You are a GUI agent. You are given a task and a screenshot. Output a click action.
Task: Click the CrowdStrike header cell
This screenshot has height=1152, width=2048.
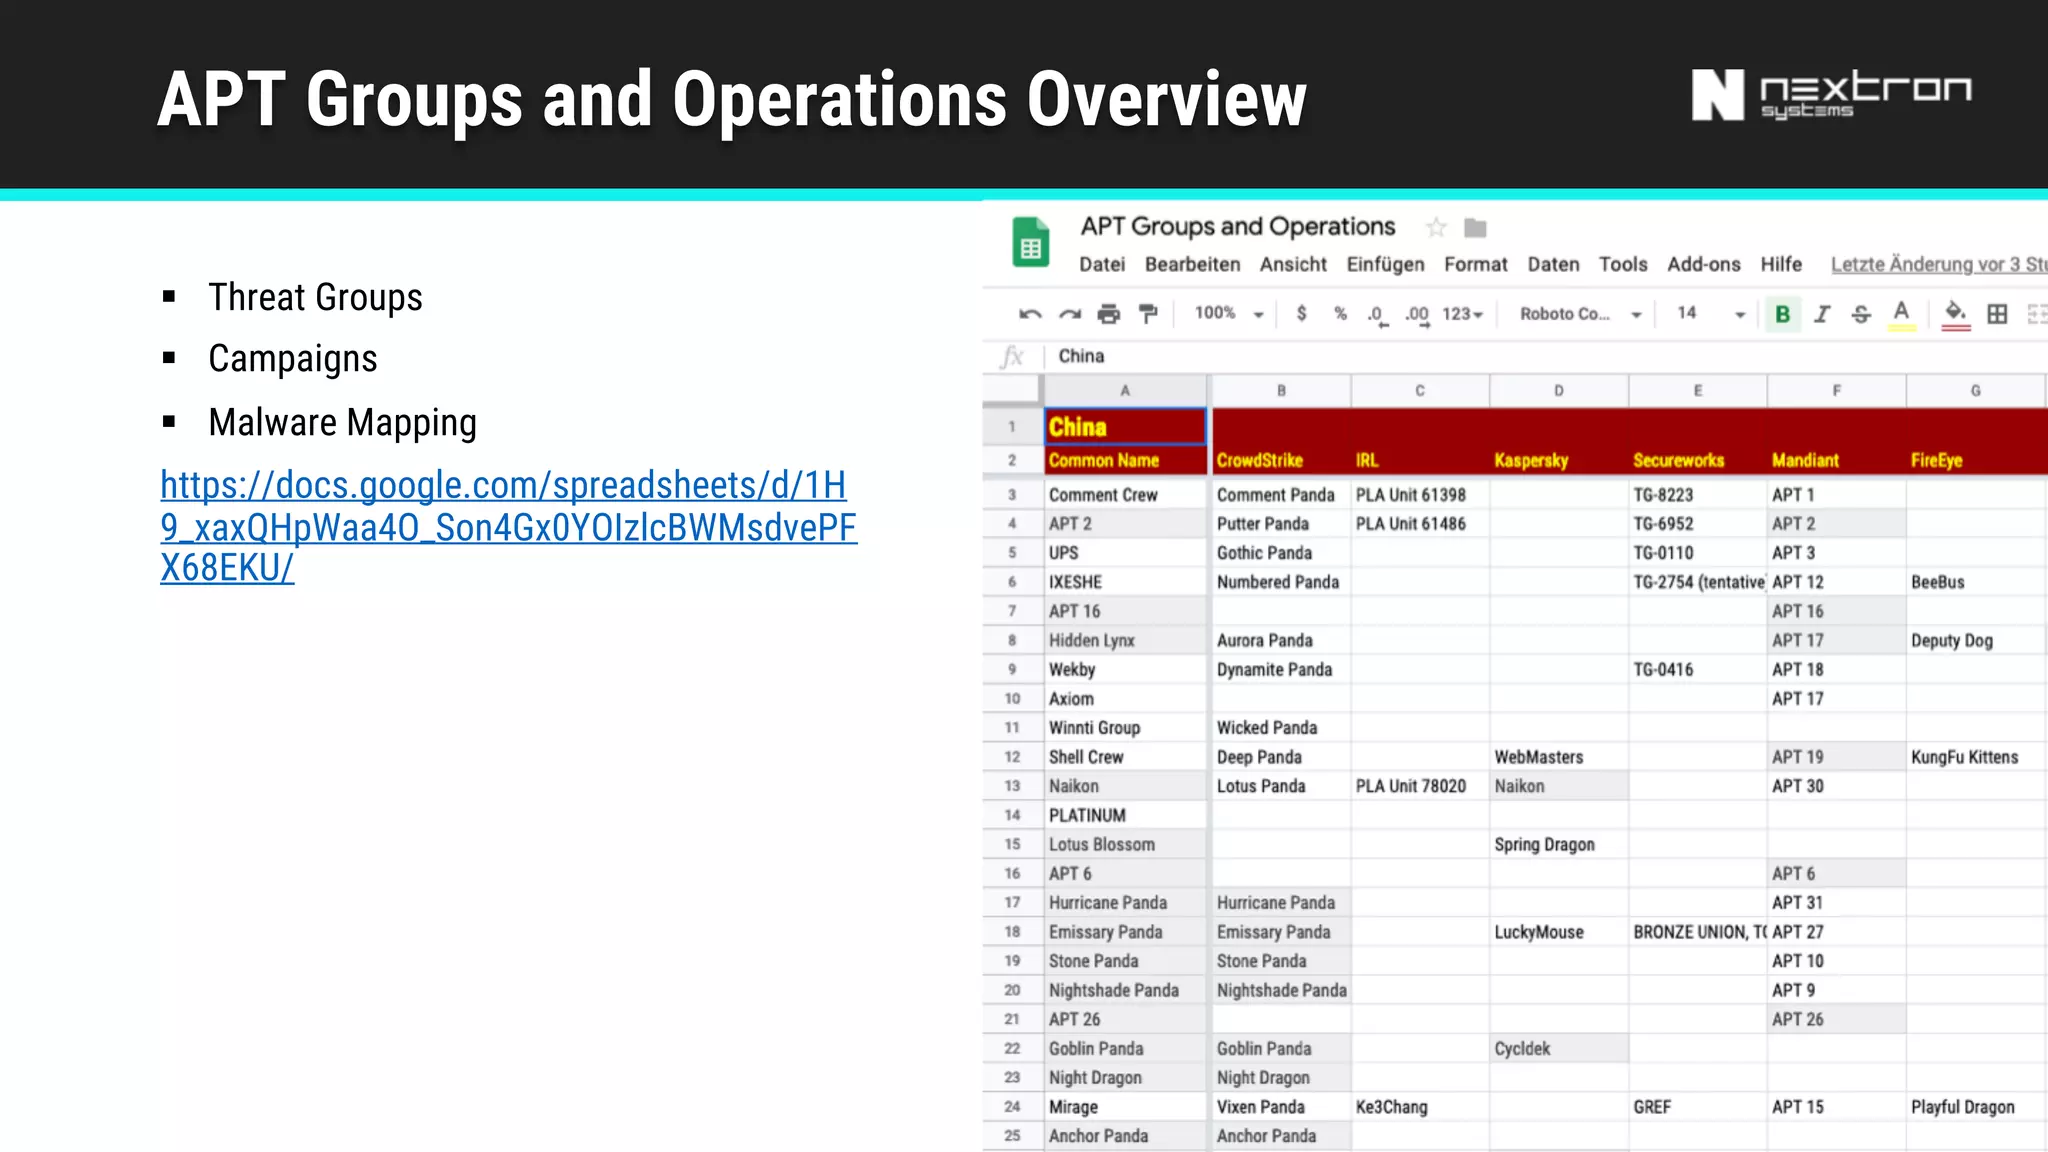point(1281,460)
